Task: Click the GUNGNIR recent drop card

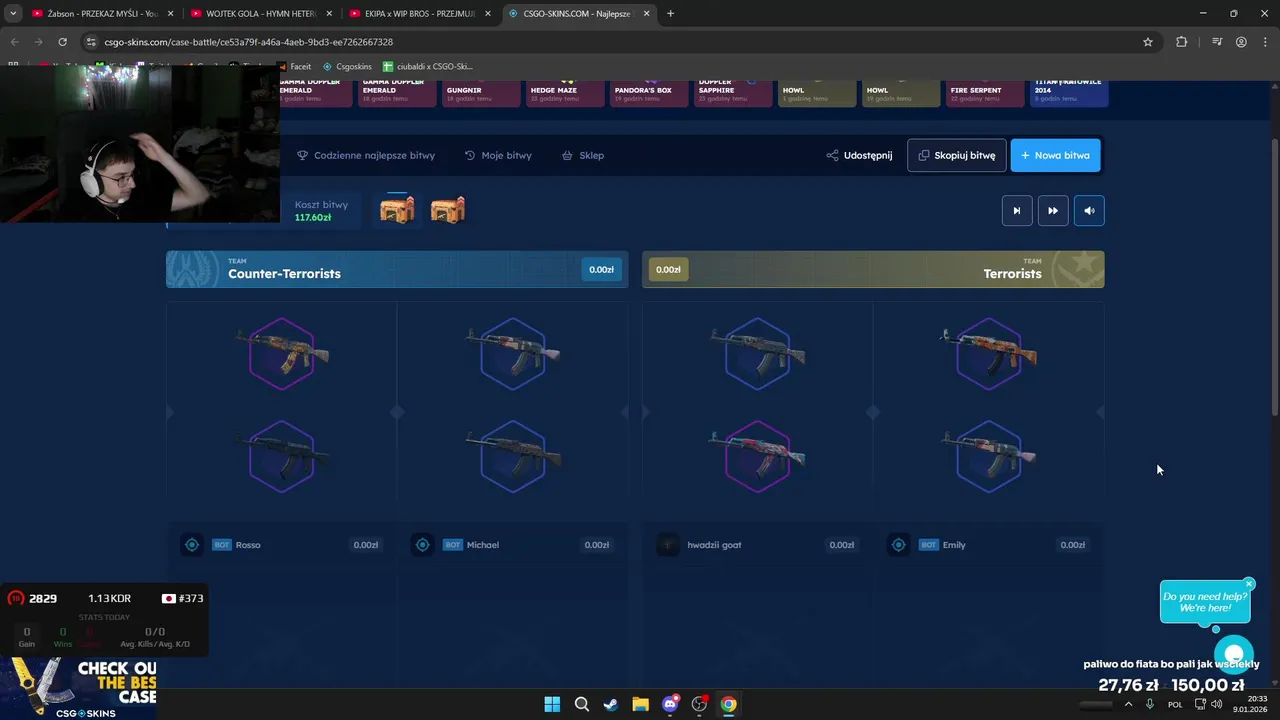Action: point(482,92)
